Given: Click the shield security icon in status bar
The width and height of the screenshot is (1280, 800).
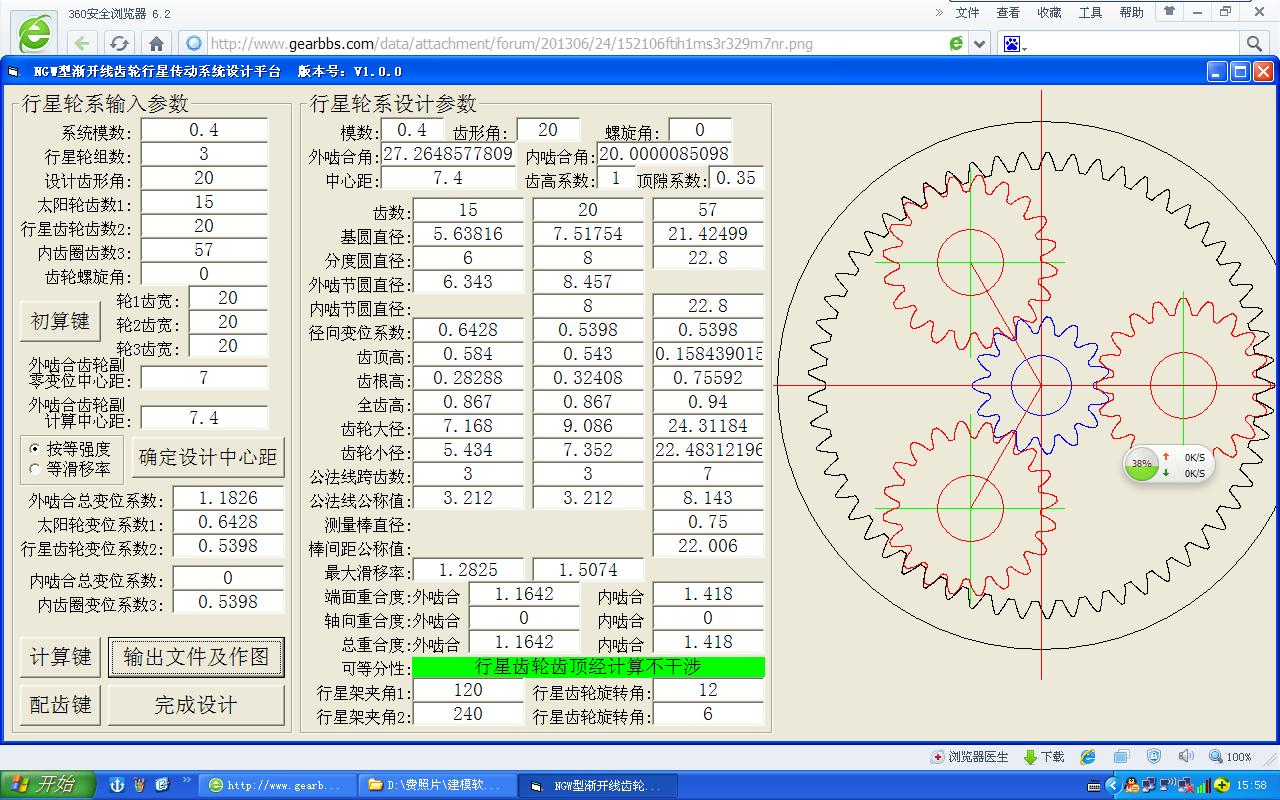Looking at the screenshot, I should 1154,757.
